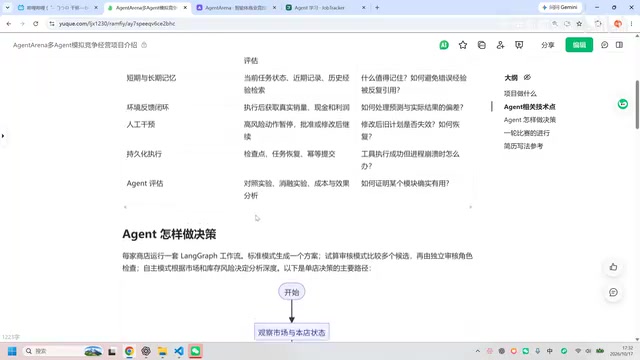Open the clock and date in taskbar
The height and width of the screenshot is (360, 640).
click(x=623, y=351)
